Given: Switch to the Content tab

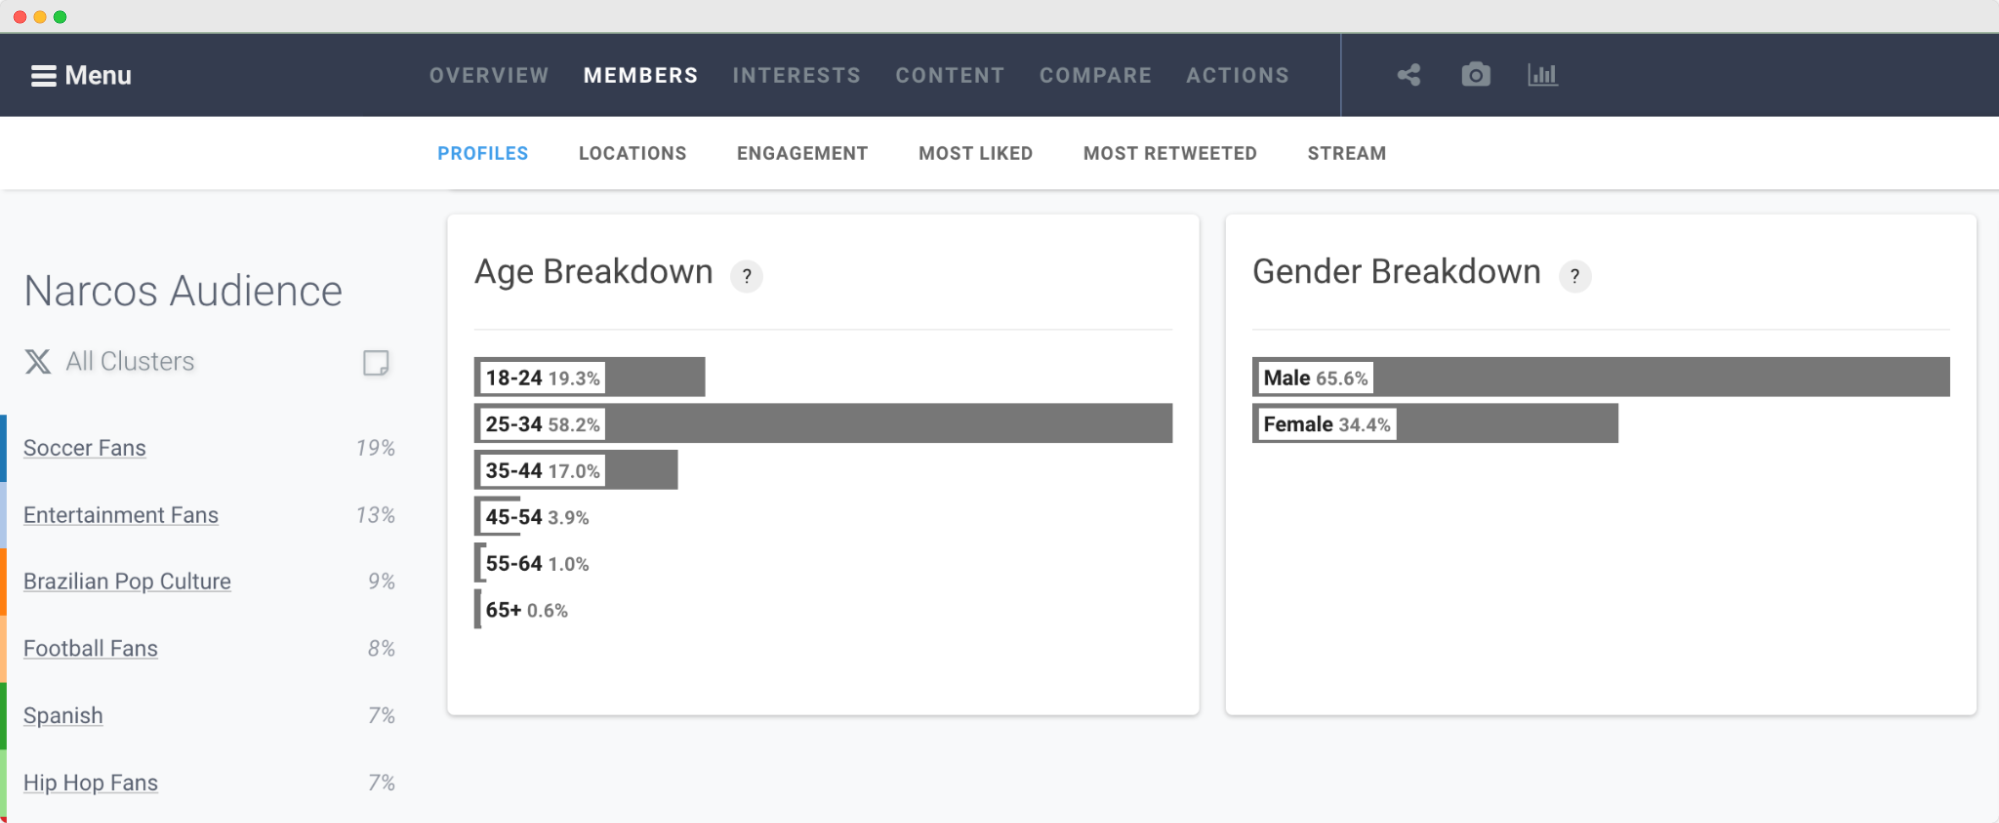Looking at the screenshot, I should [x=950, y=76].
